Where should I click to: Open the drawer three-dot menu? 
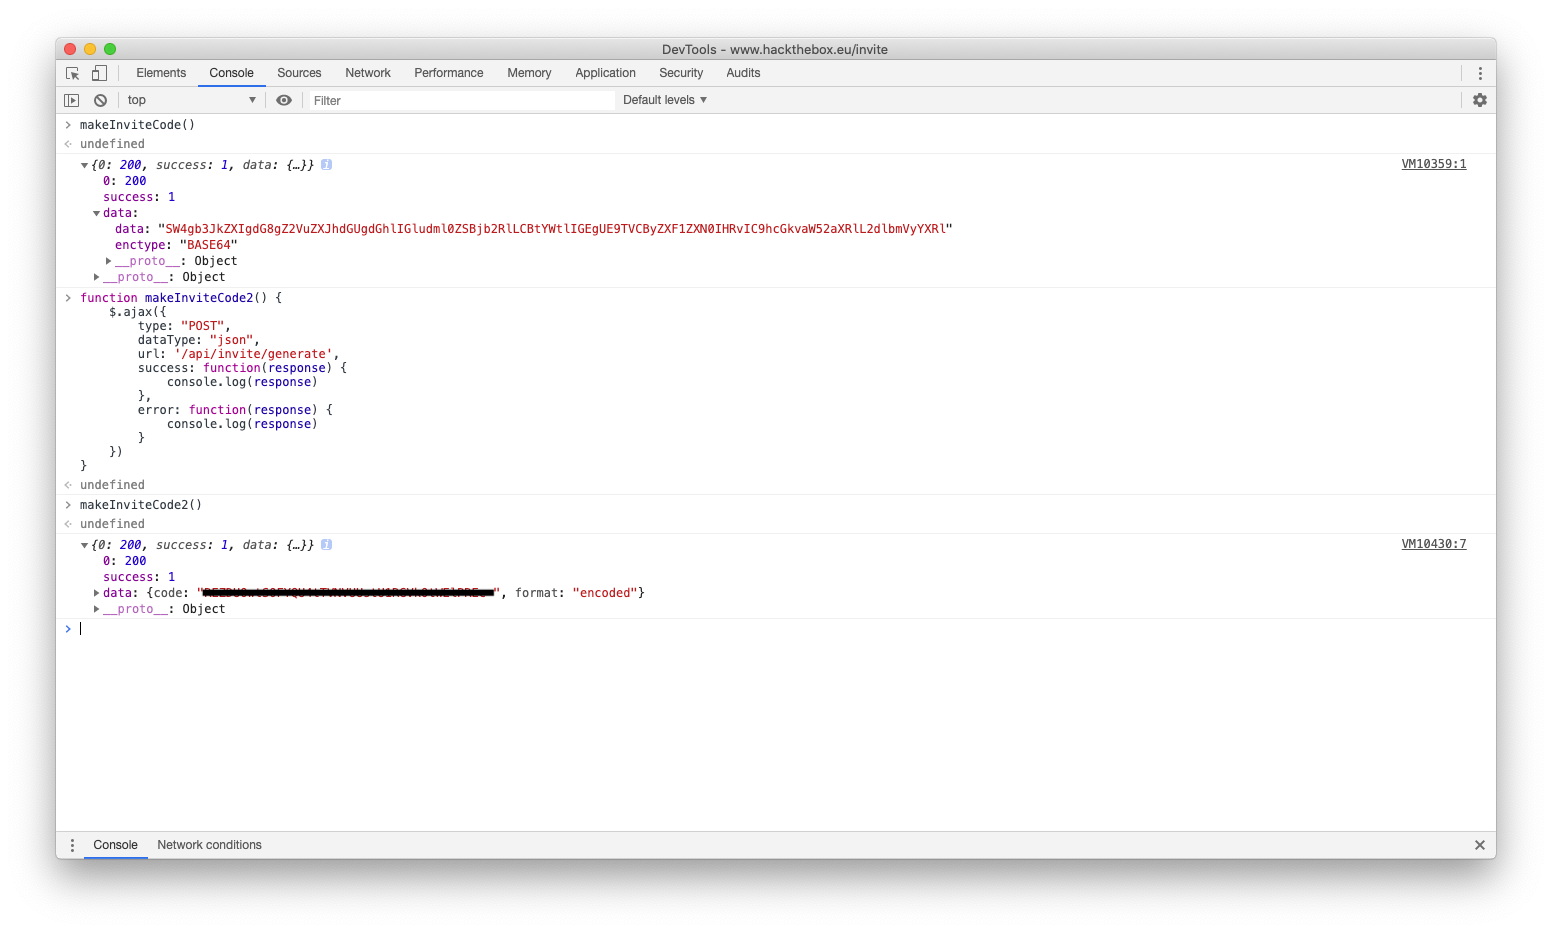point(72,845)
